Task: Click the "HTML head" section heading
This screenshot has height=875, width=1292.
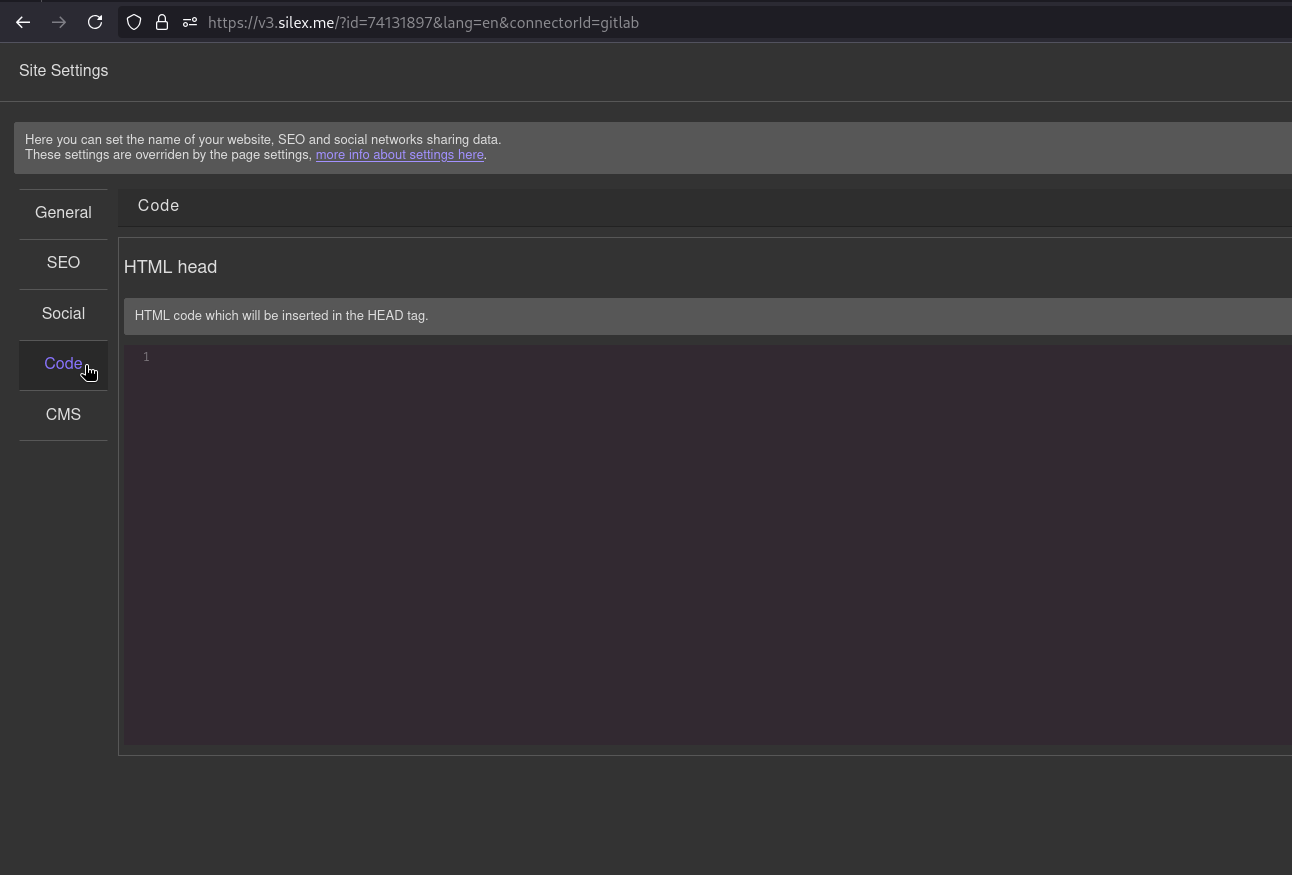Action: [170, 267]
